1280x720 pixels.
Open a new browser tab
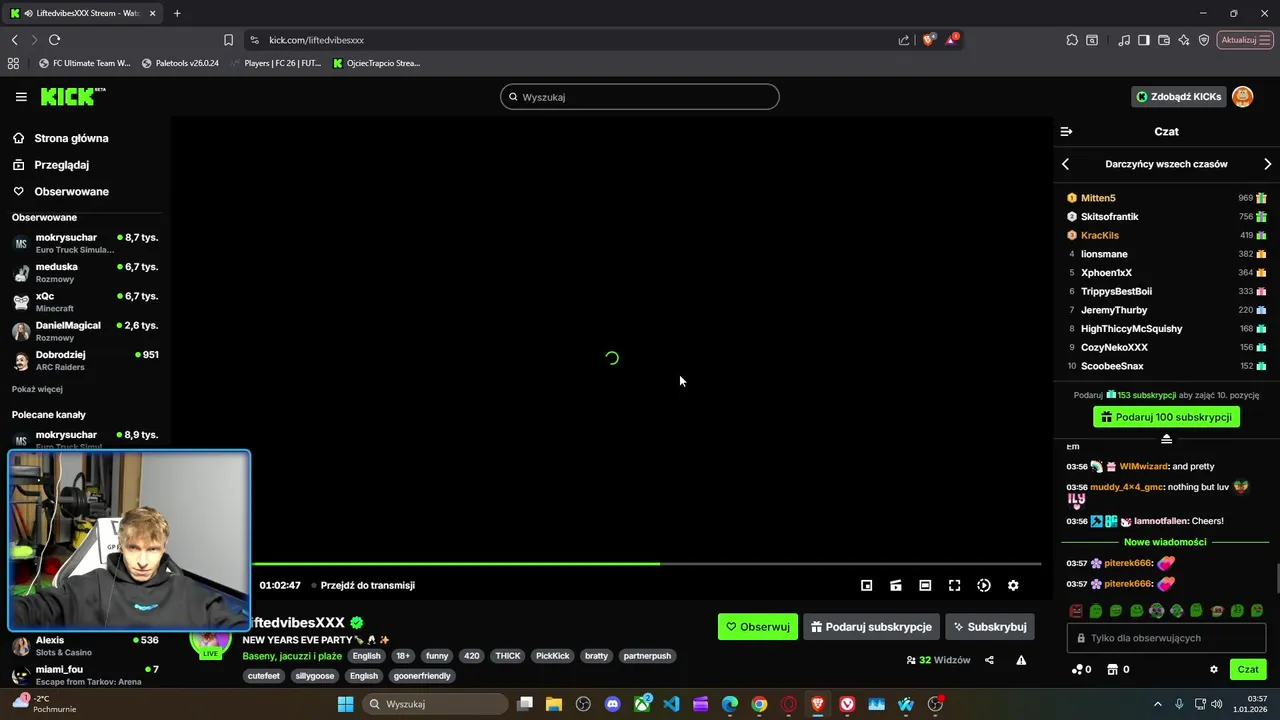(177, 13)
